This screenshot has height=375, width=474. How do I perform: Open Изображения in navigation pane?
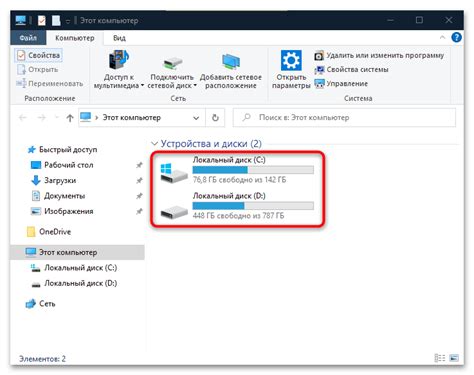62,211
